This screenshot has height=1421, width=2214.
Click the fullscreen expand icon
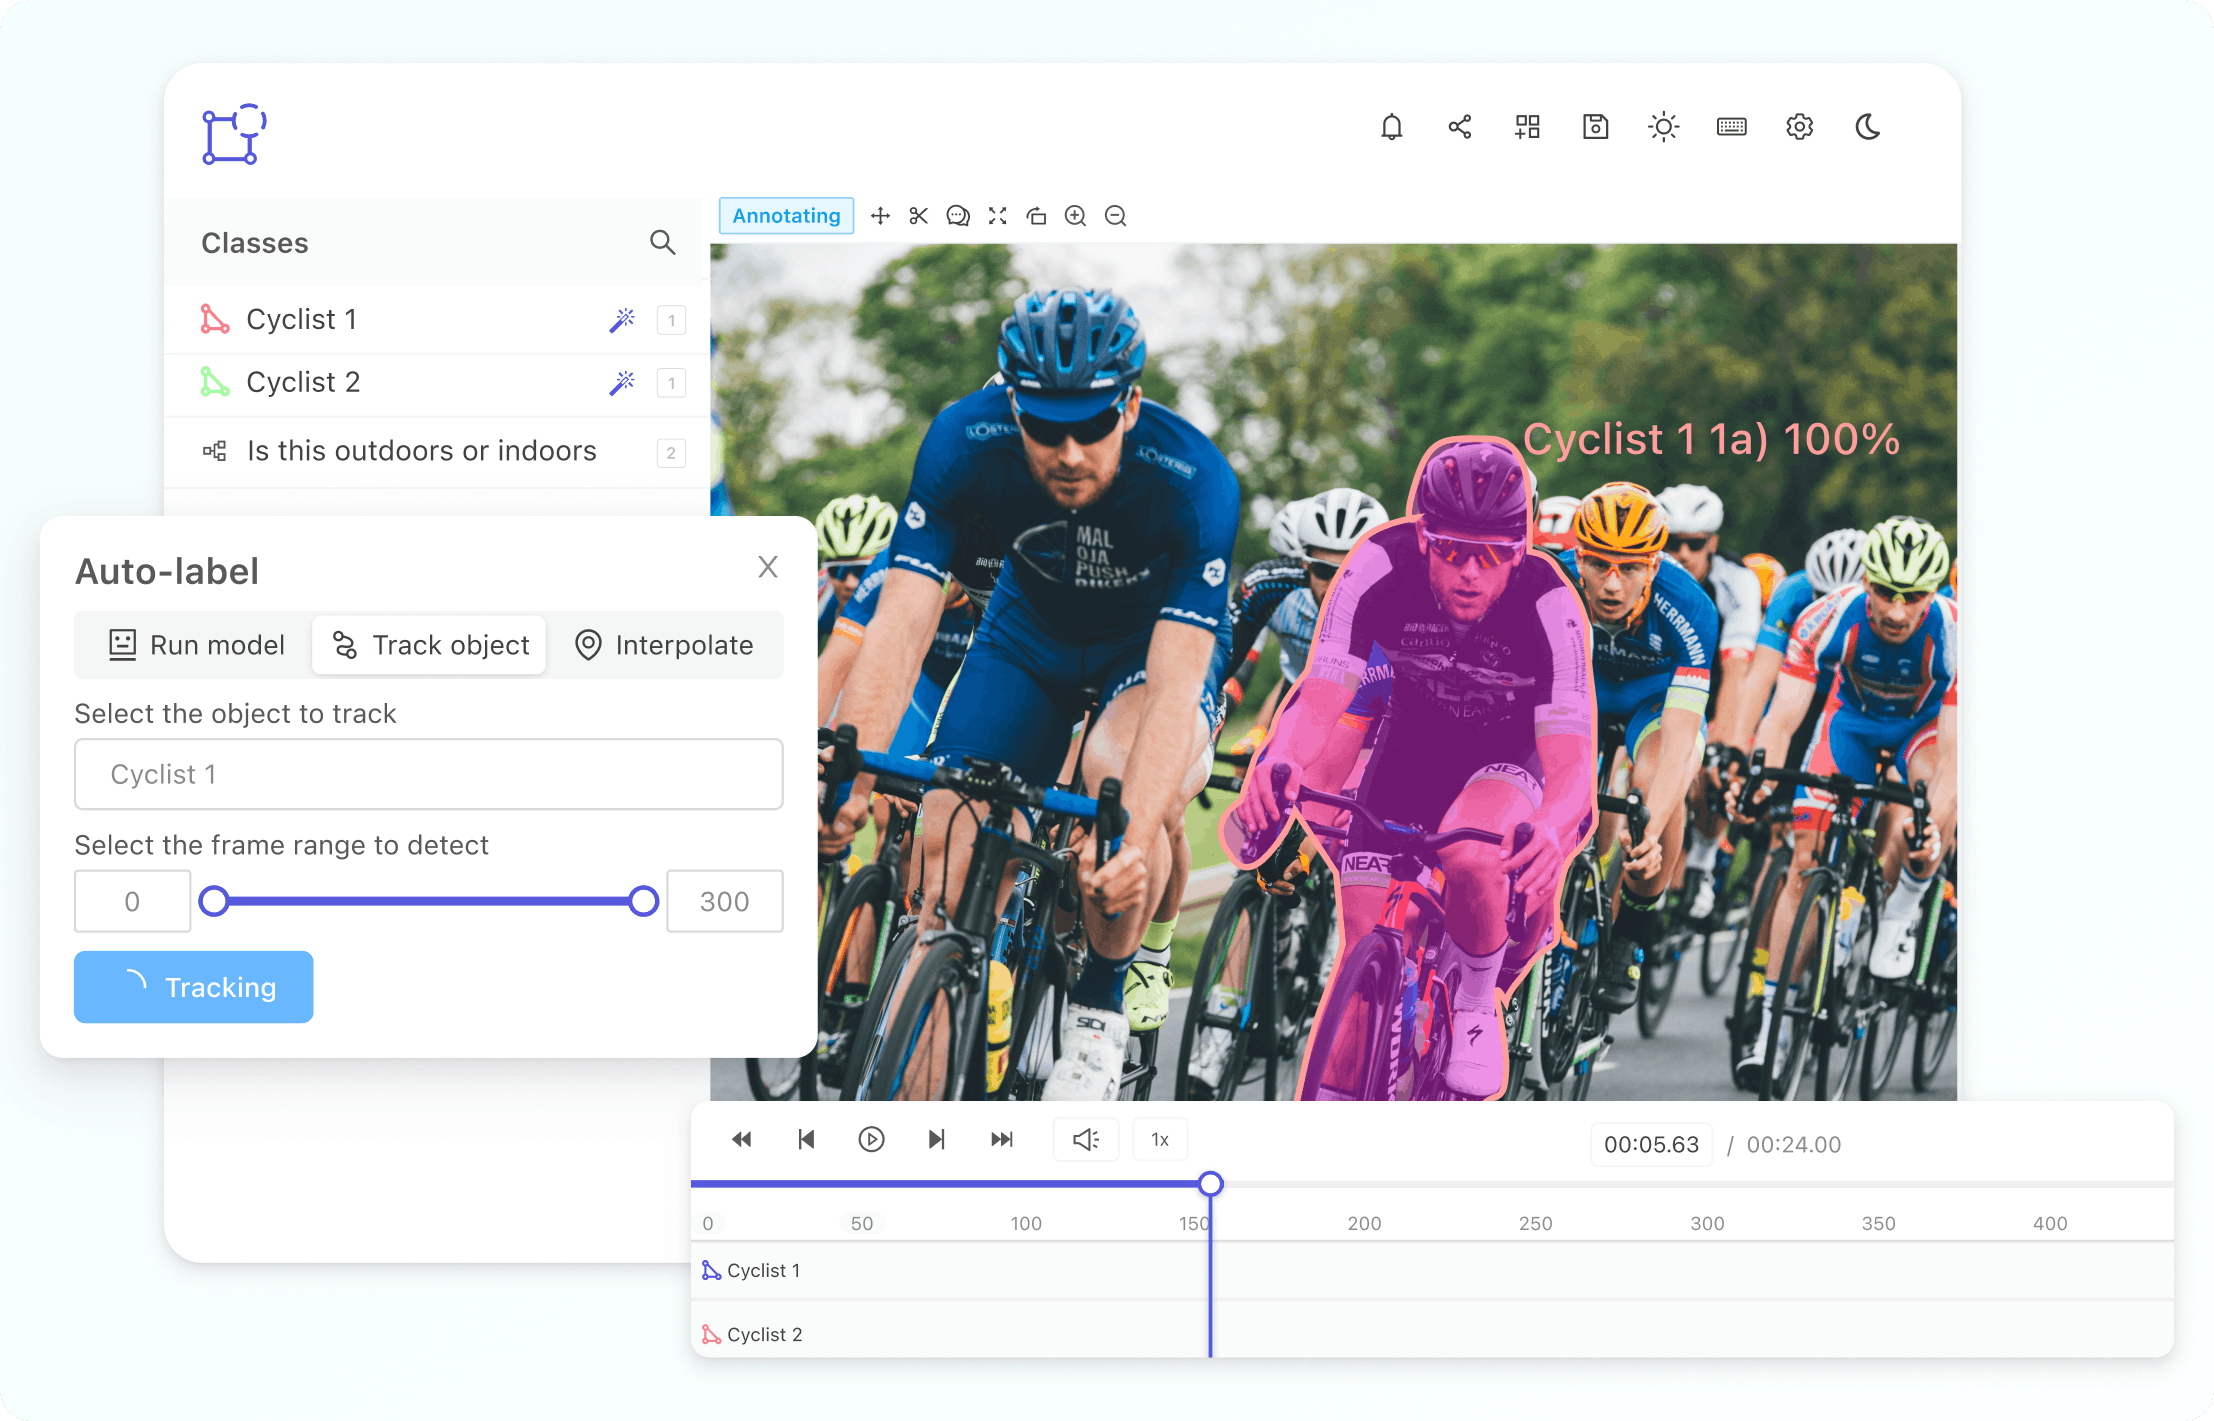click(x=997, y=216)
